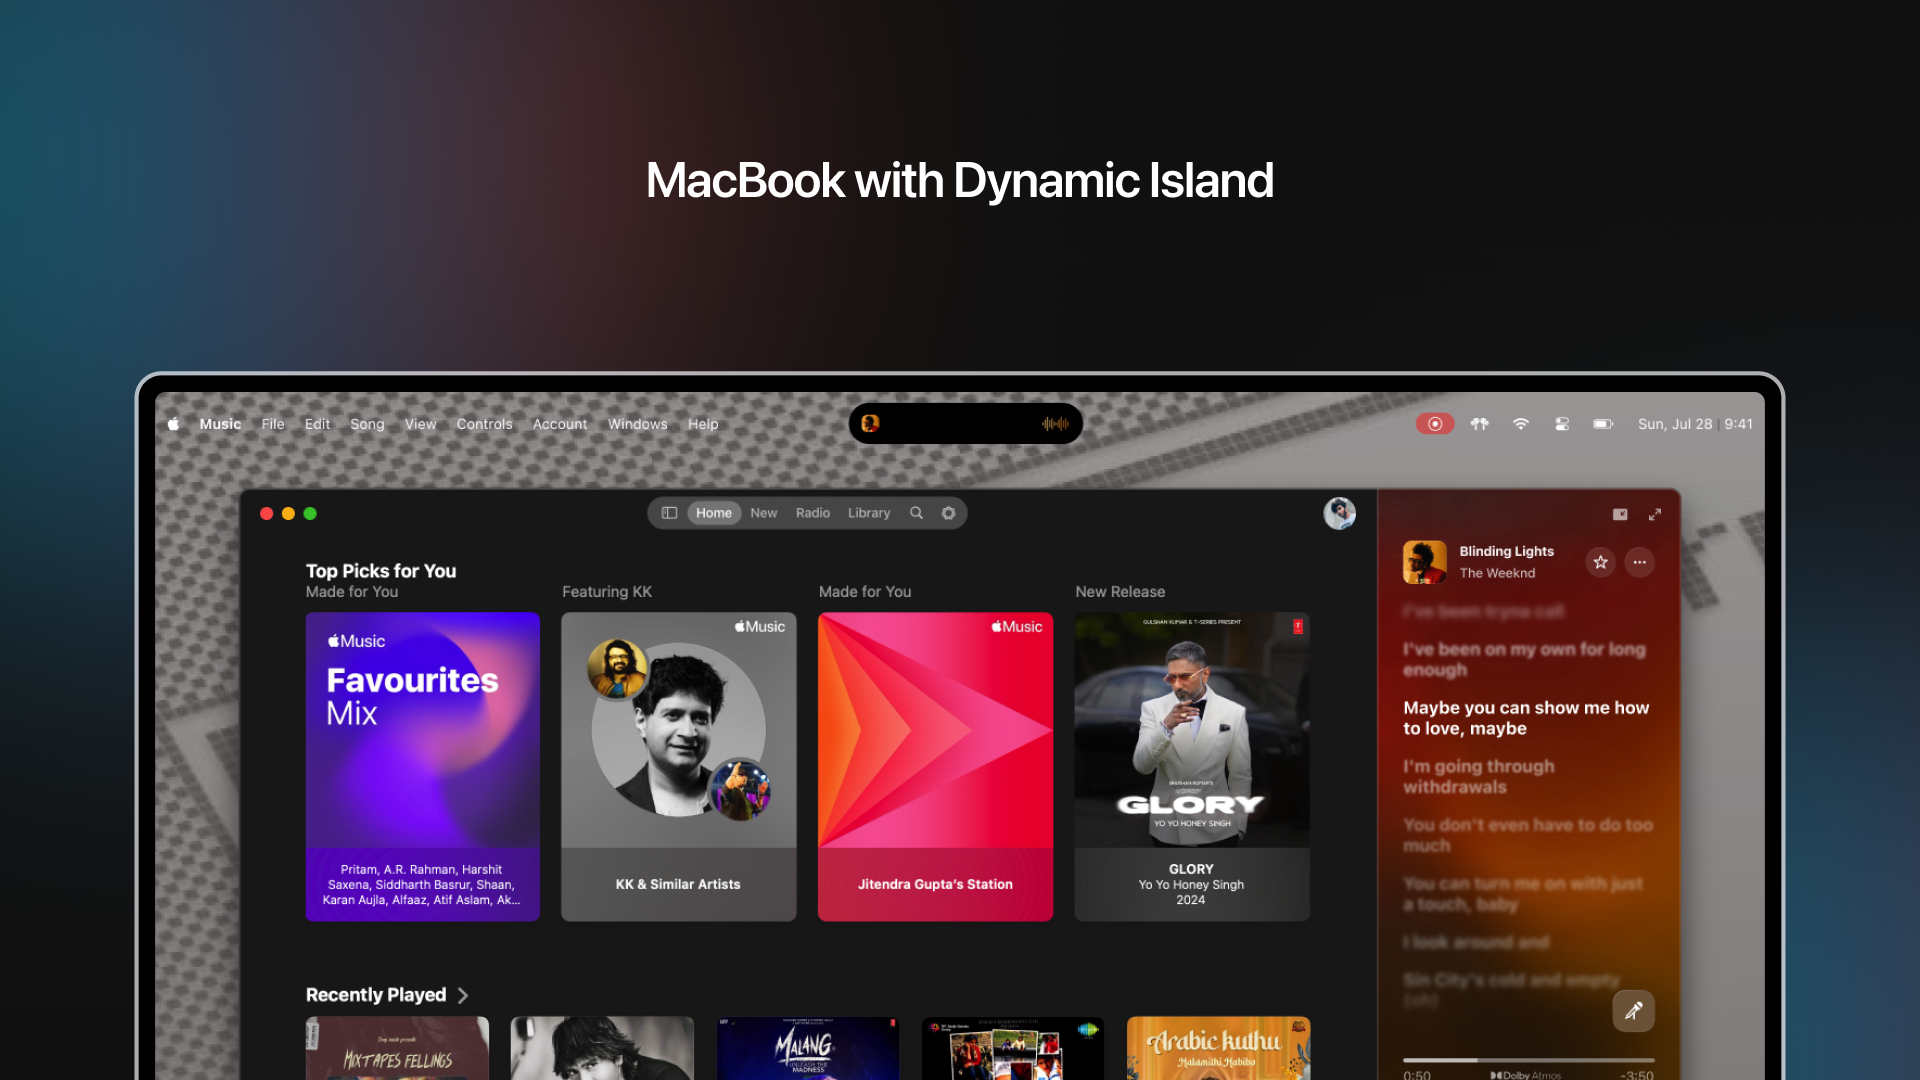
Task: Open settings gear in Music toolbar
Action: coord(948,513)
